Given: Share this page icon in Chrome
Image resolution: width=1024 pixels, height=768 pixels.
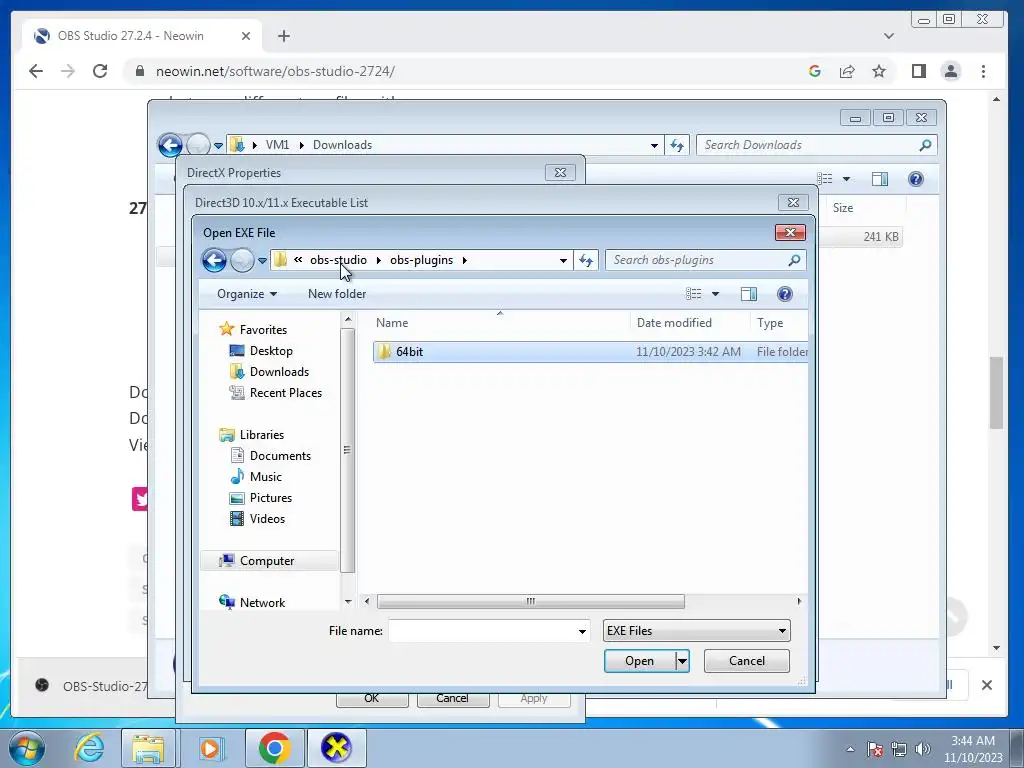Looking at the screenshot, I should 847,71.
